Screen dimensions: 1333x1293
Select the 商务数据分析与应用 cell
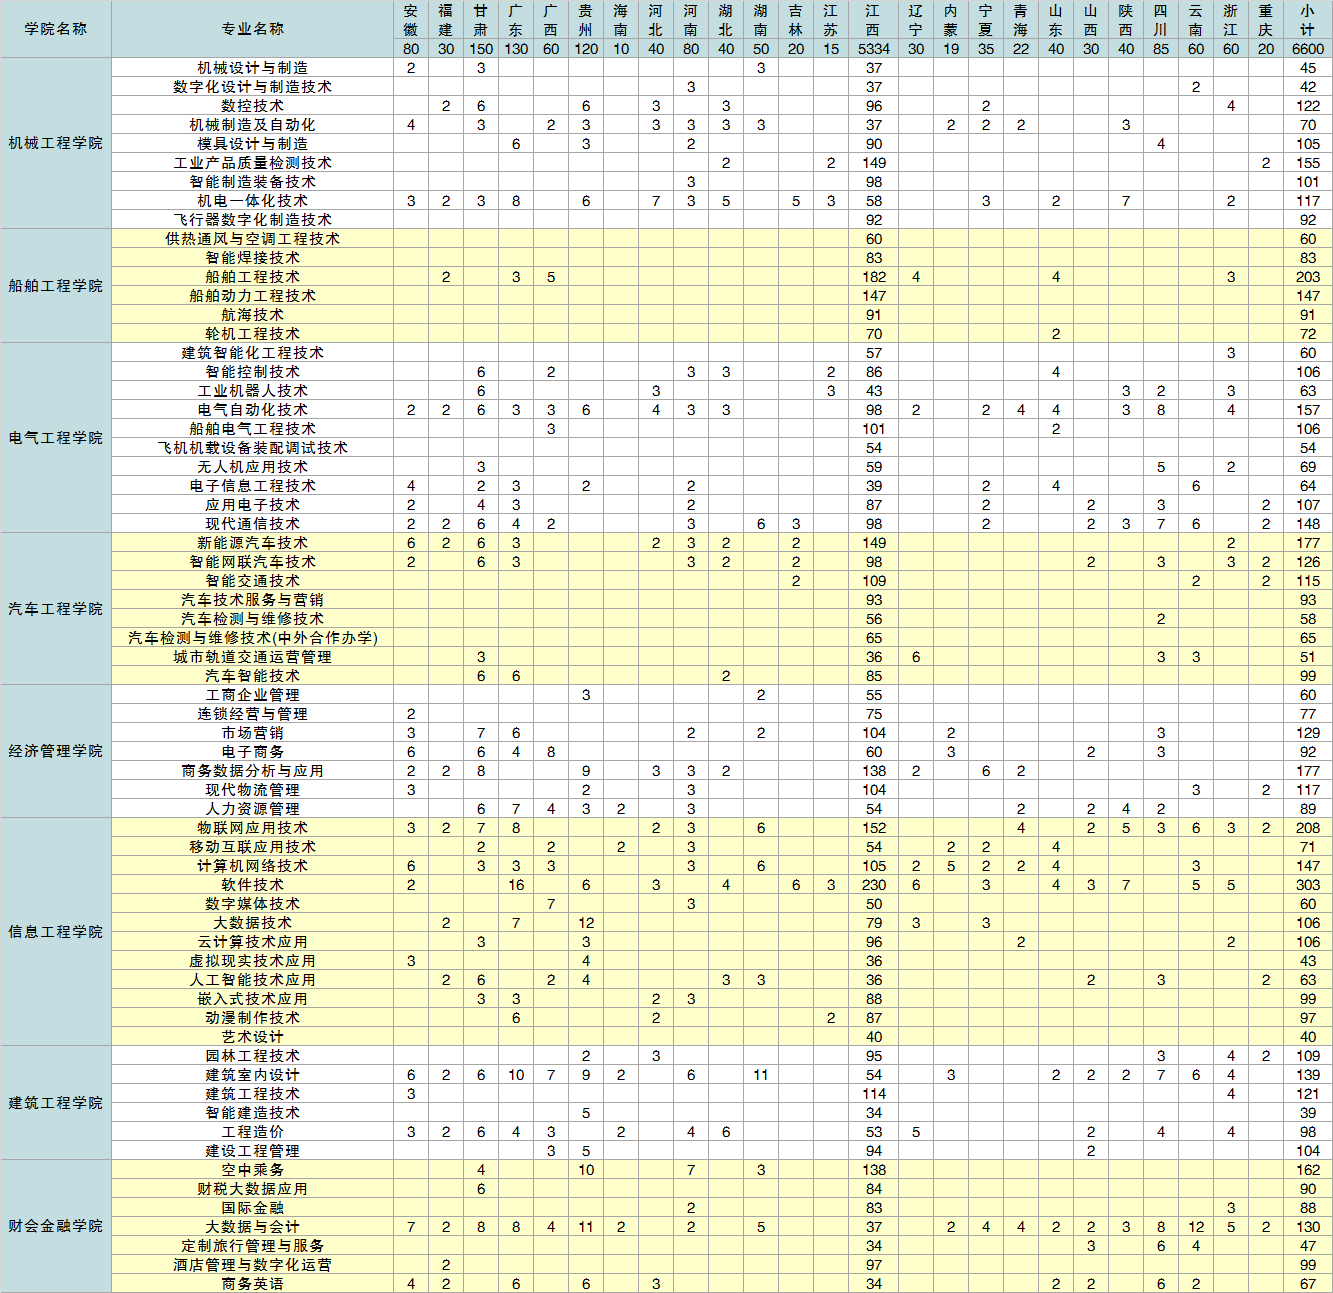(x=253, y=771)
